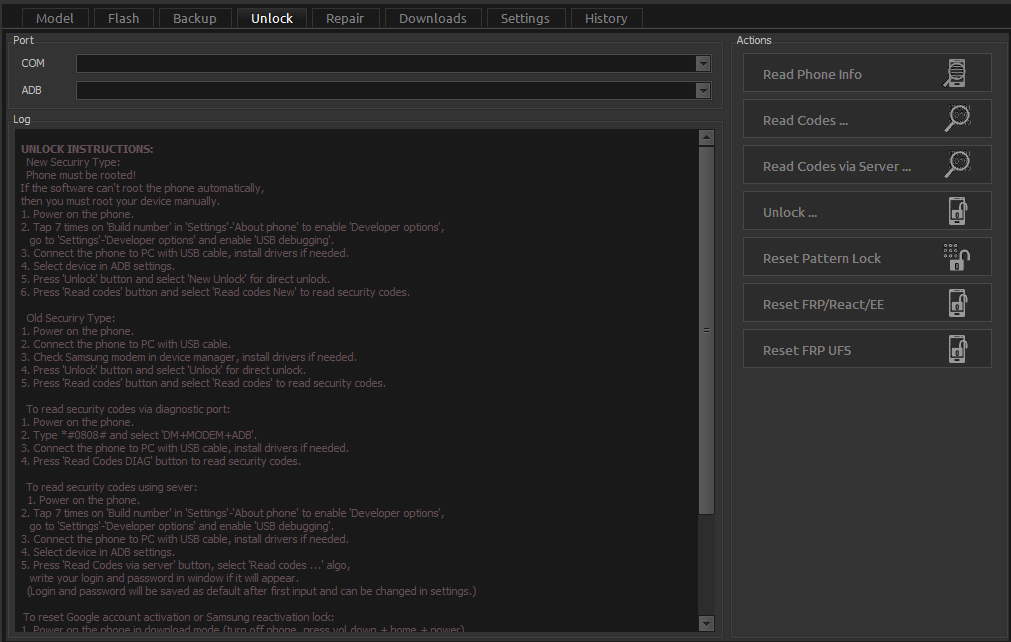
Task: Click the Reset FRP/React/EE phone icon
Action: click(957, 304)
